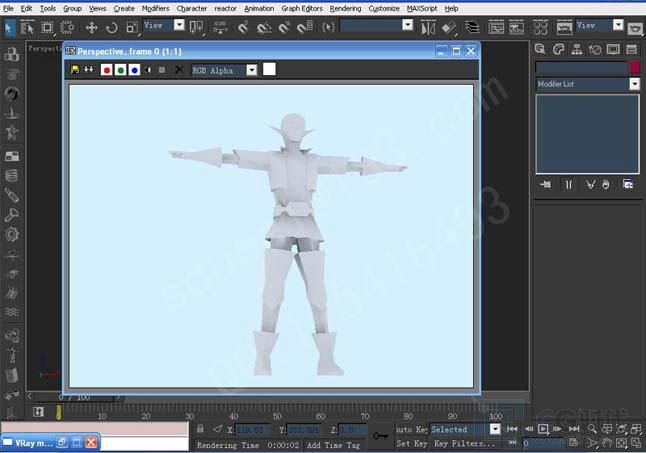
Task: Open Schematic View
Action: click(x=516, y=28)
